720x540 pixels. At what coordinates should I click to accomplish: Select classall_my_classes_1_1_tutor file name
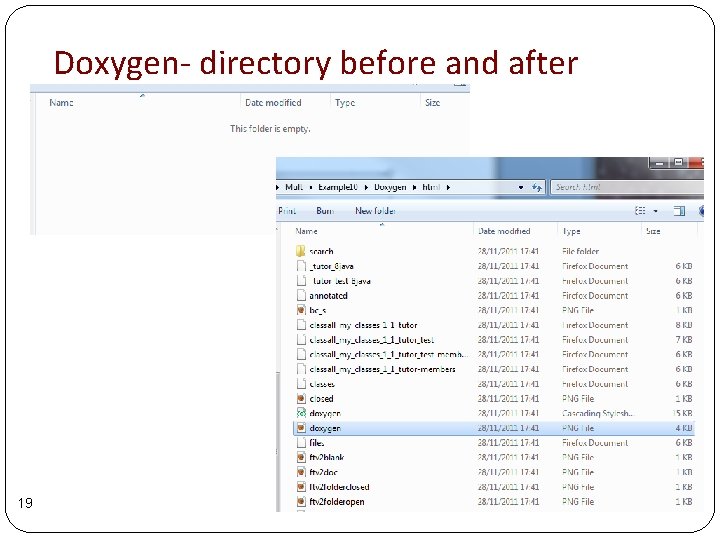tap(363, 325)
